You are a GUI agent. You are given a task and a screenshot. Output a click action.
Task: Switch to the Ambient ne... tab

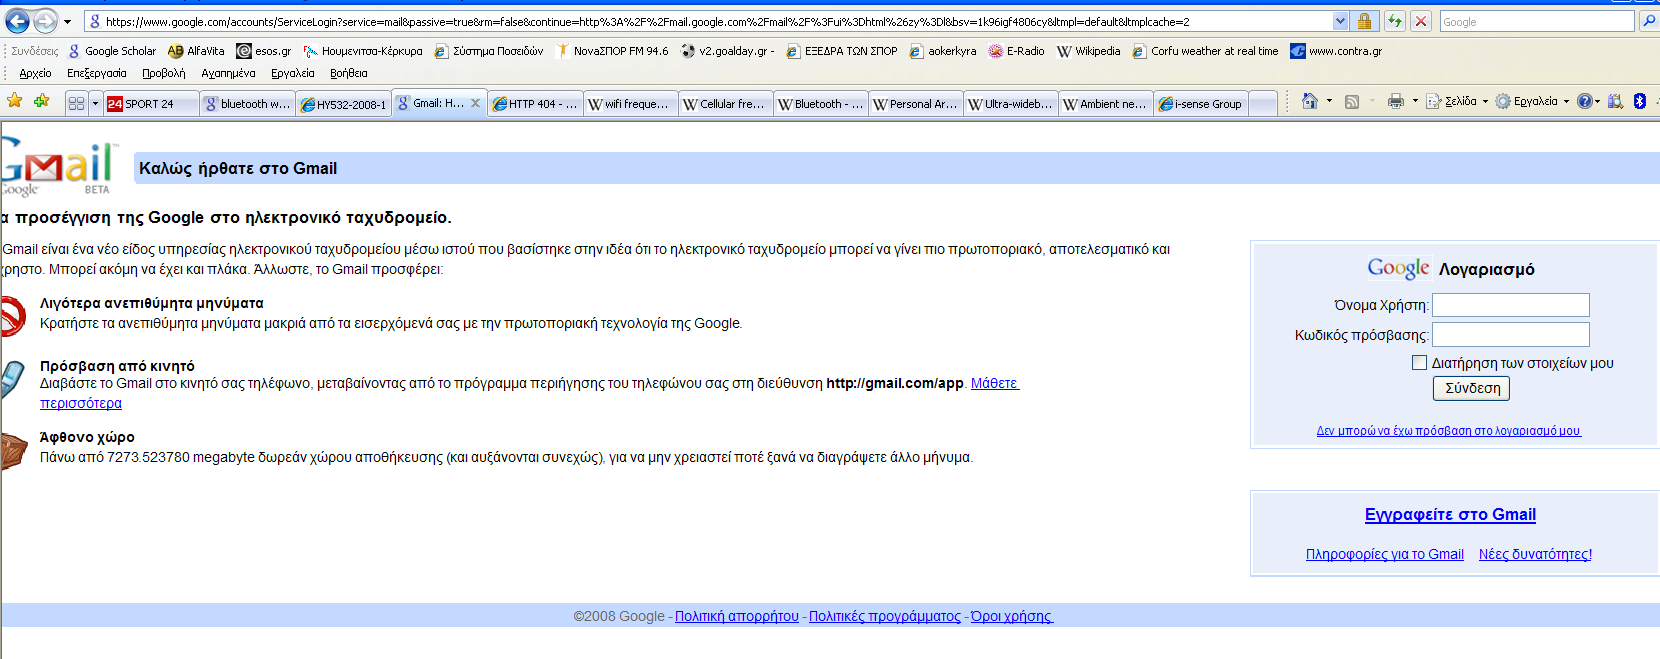pos(1106,104)
